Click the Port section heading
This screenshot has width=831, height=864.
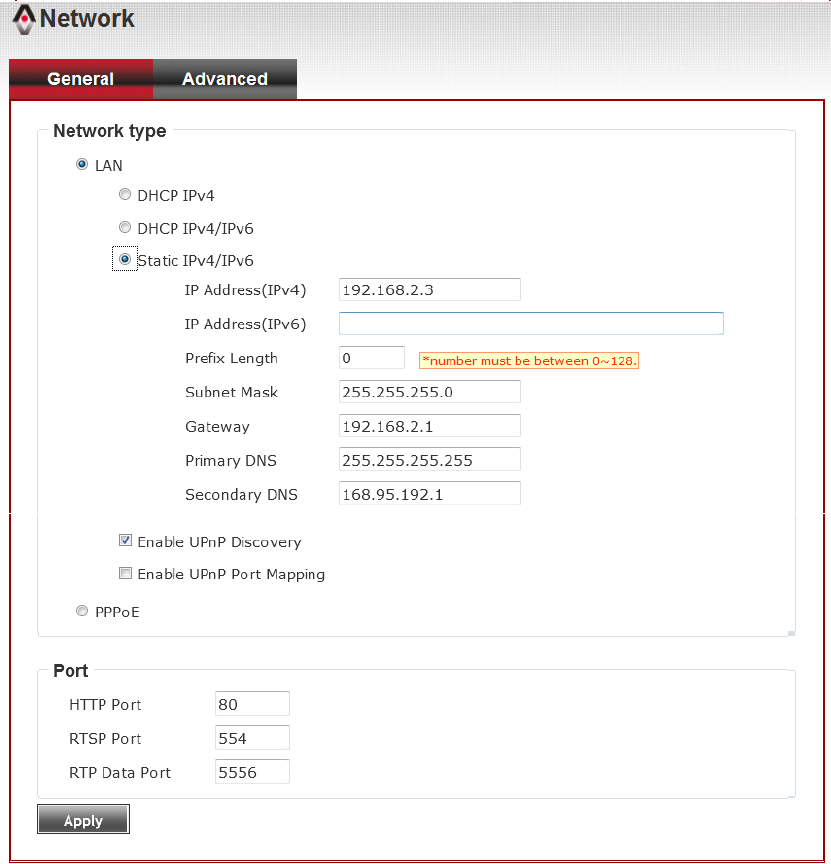[x=71, y=671]
